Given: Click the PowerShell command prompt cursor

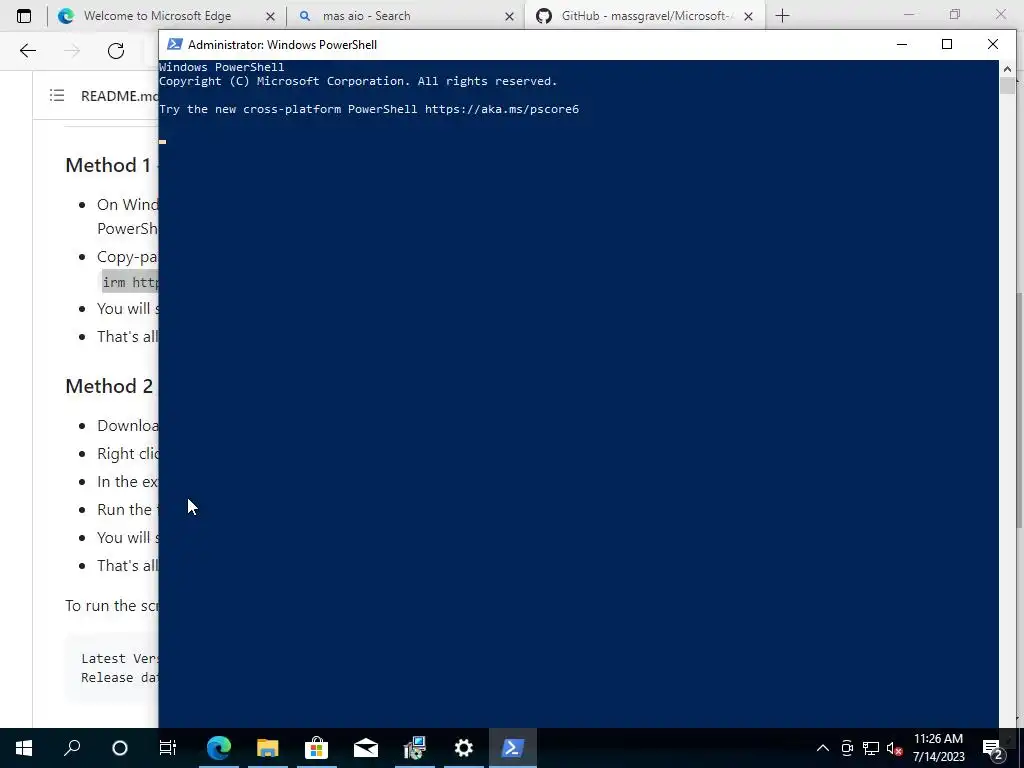Looking at the screenshot, I should click(163, 142).
